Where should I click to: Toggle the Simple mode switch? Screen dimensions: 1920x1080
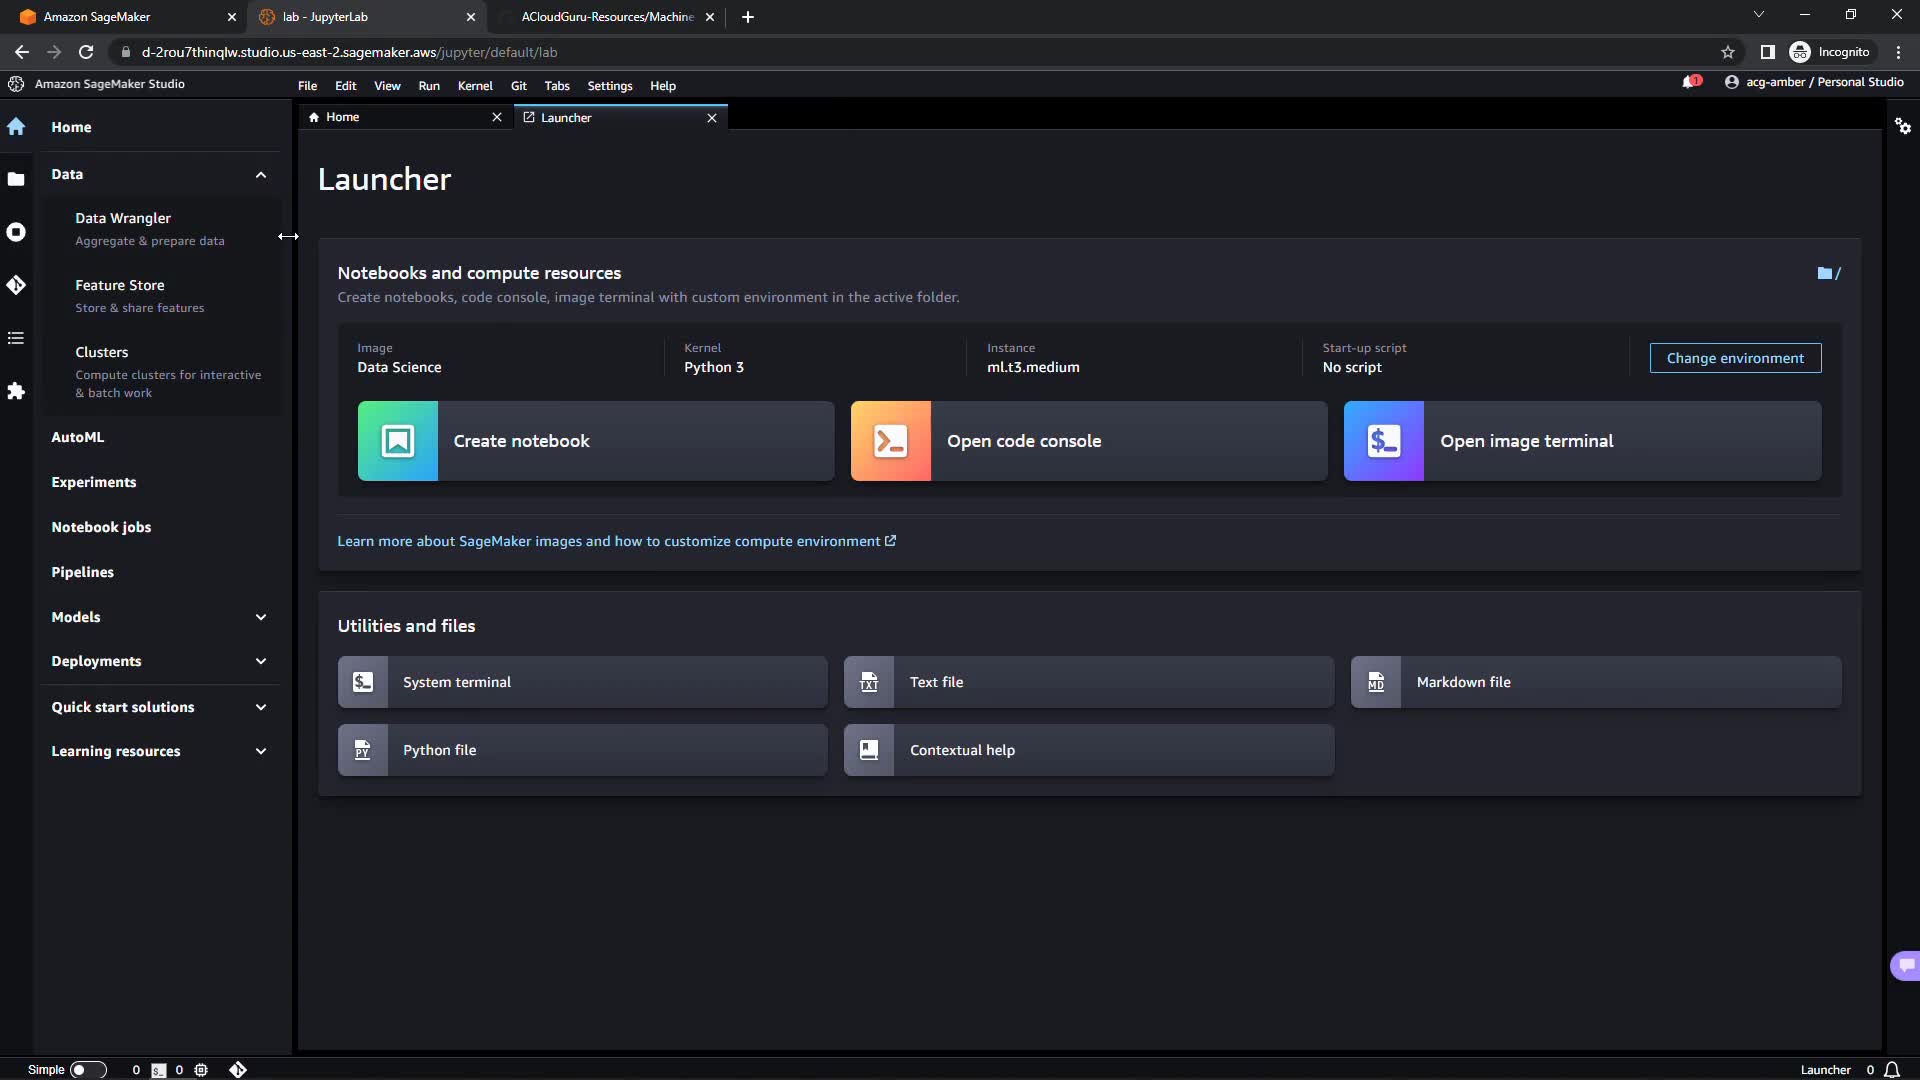pyautogui.click(x=87, y=1069)
